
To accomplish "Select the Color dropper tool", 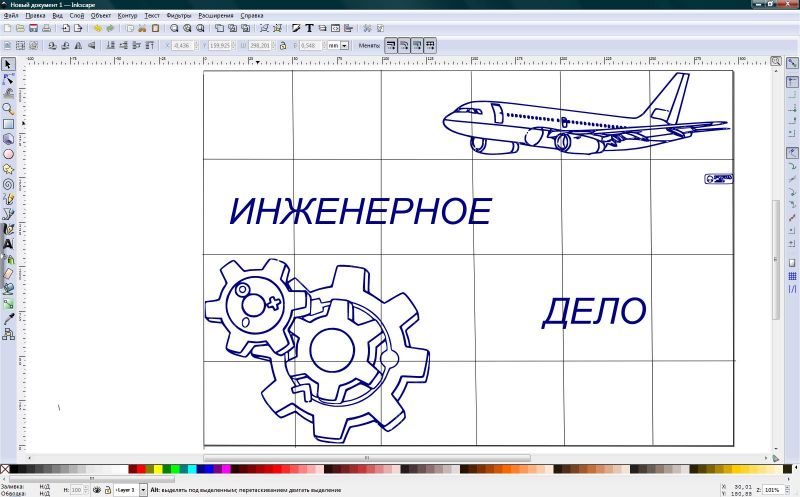I will (x=8, y=318).
